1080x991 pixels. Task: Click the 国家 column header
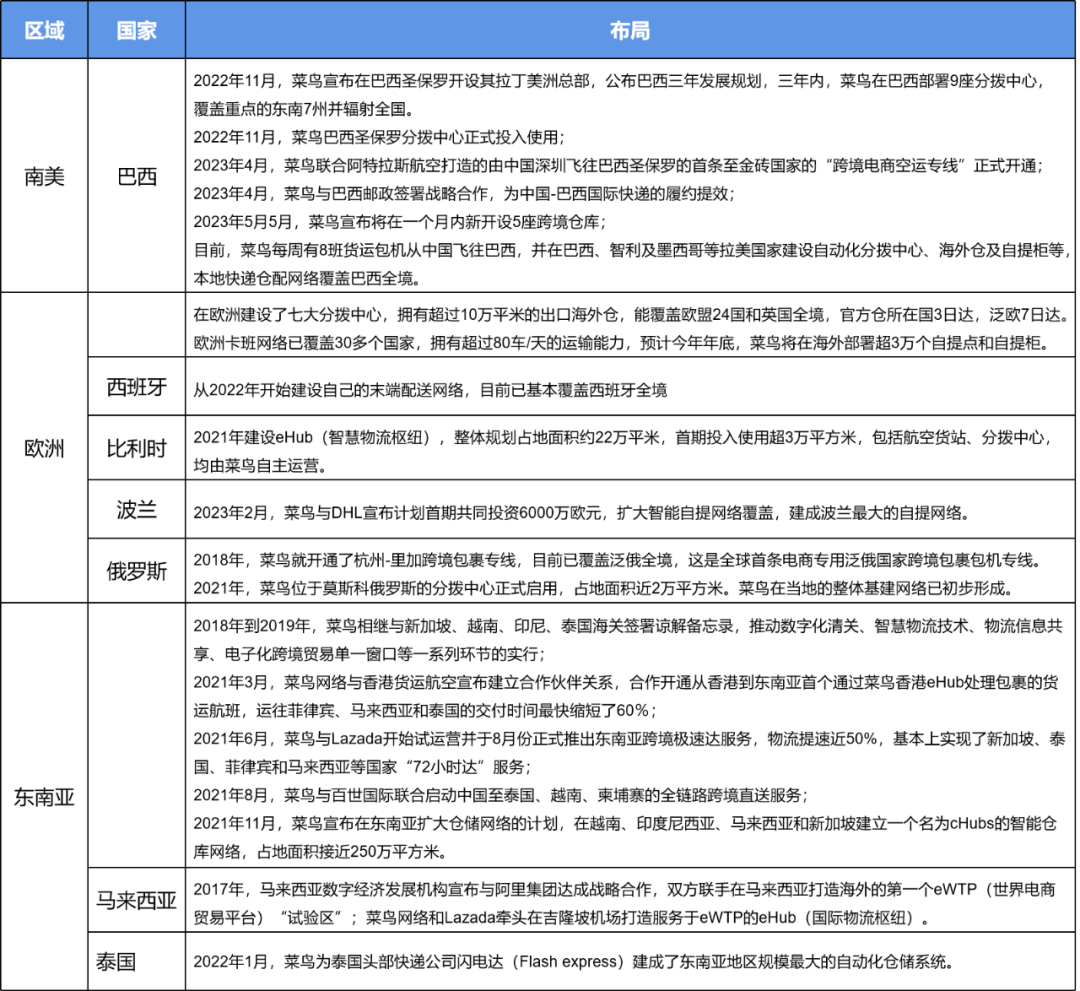136,30
